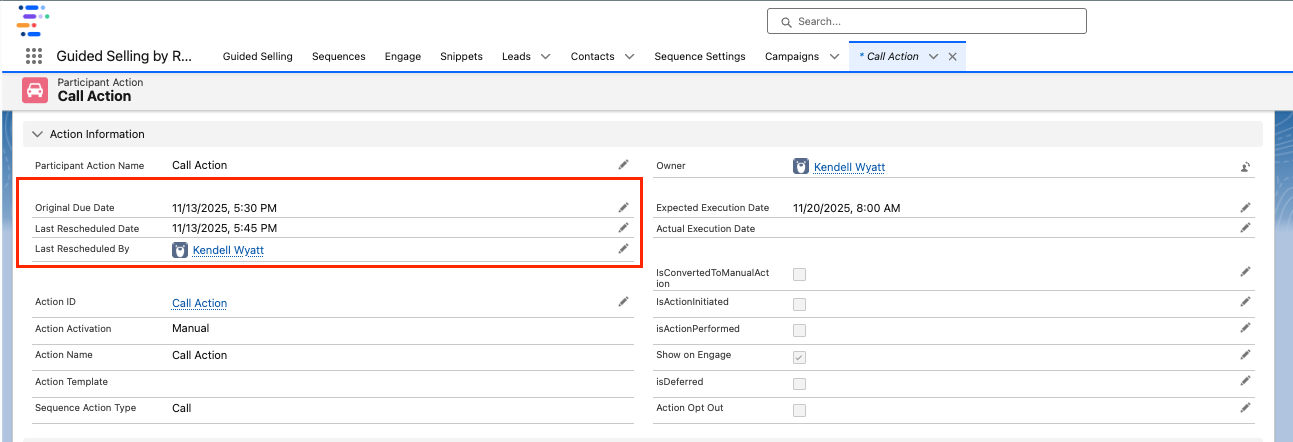Viewport: 1293px width, 442px height.
Task: Click the RevenueGrid logo at top left
Action: [x=34, y=20]
